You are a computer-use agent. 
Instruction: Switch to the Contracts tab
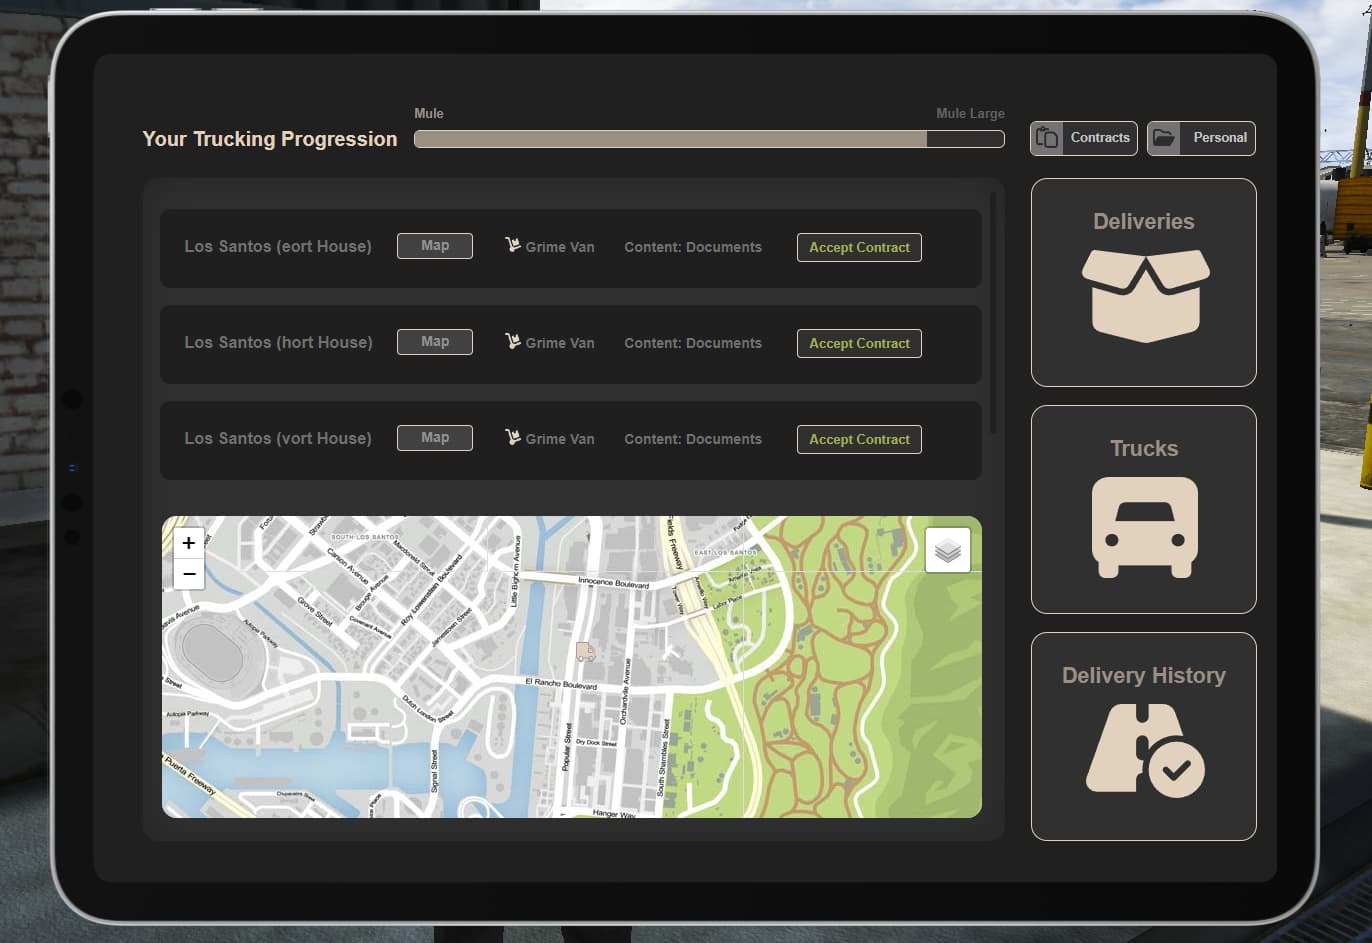click(1084, 138)
